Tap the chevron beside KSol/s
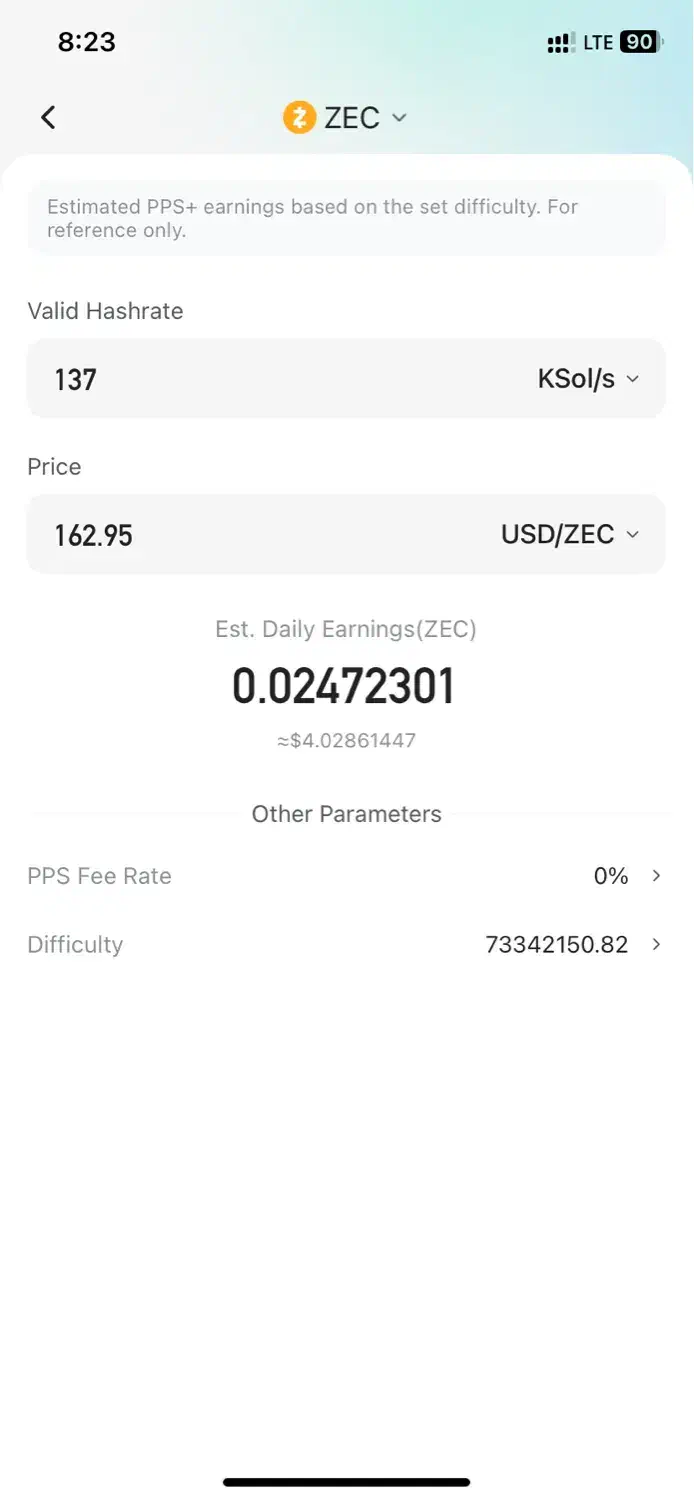 632,379
